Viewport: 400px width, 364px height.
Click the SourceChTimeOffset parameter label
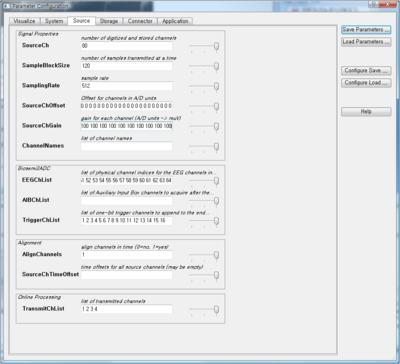coord(50,274)
